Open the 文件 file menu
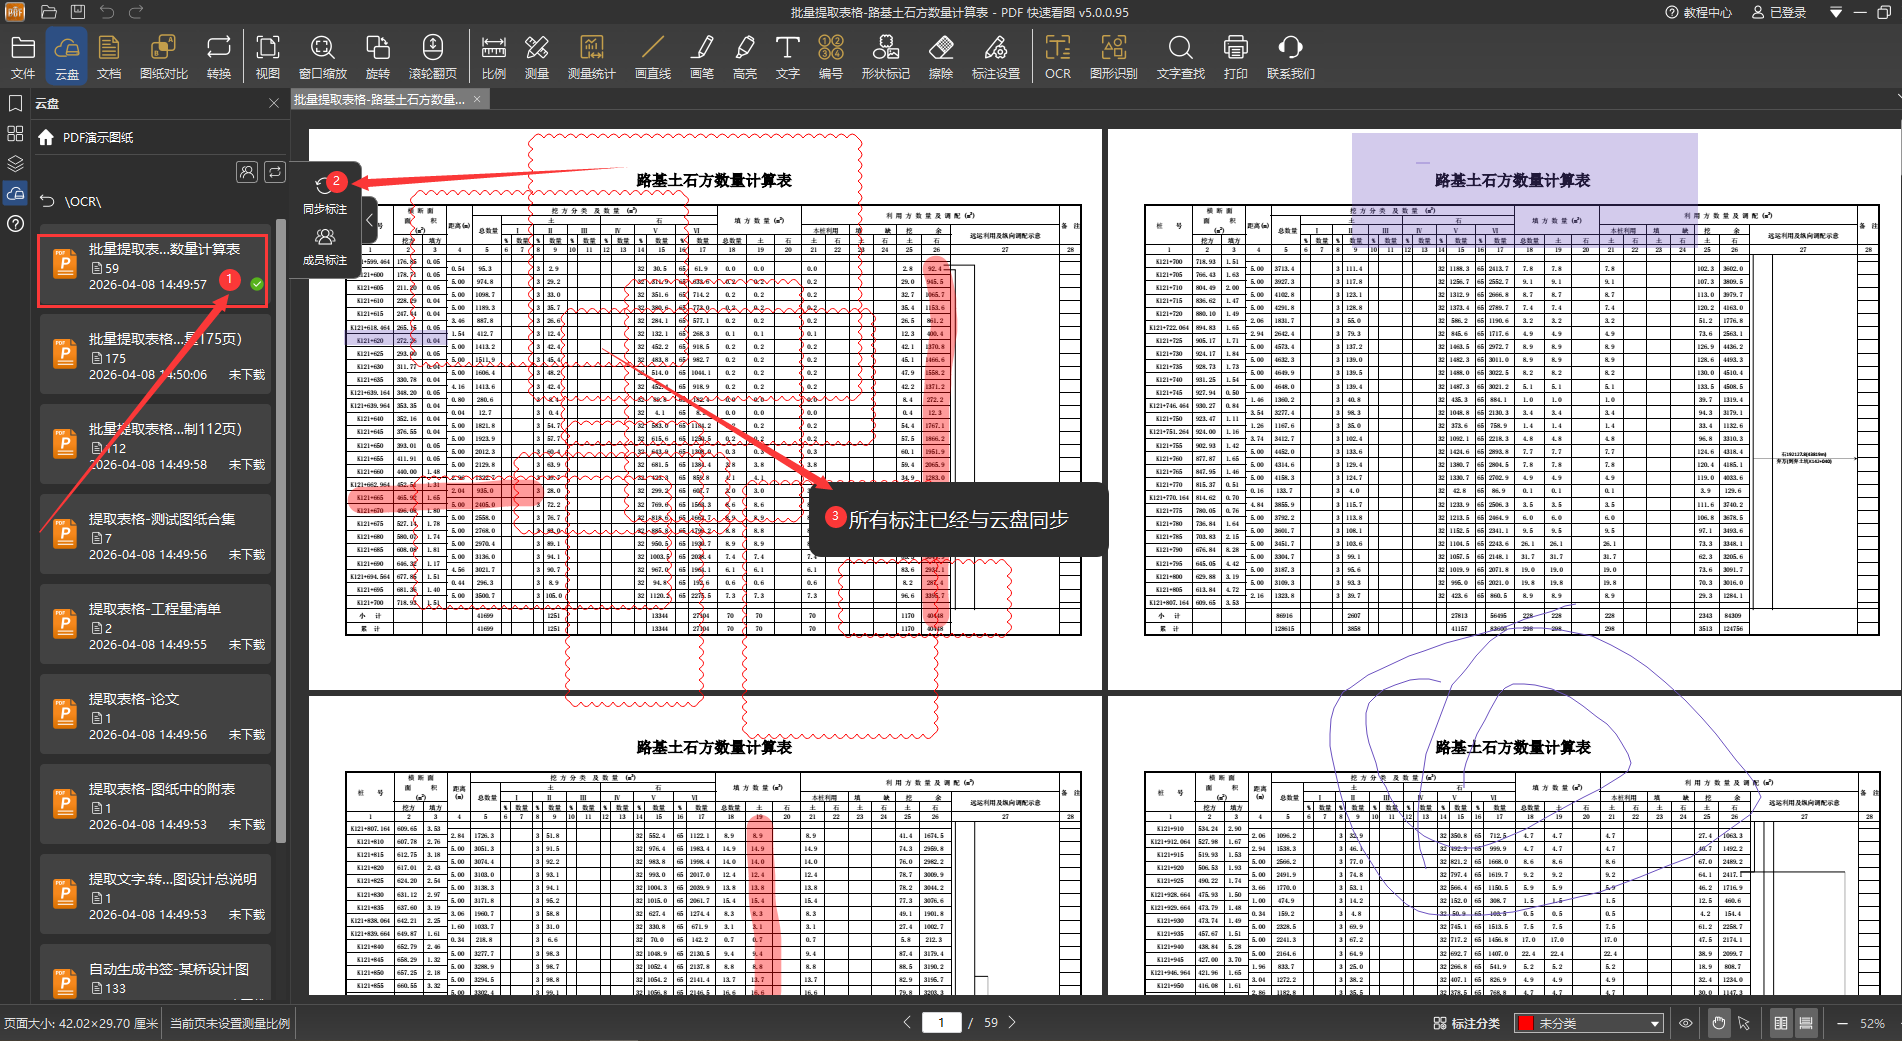The image size is (1902, 1041). coord(23,56)
